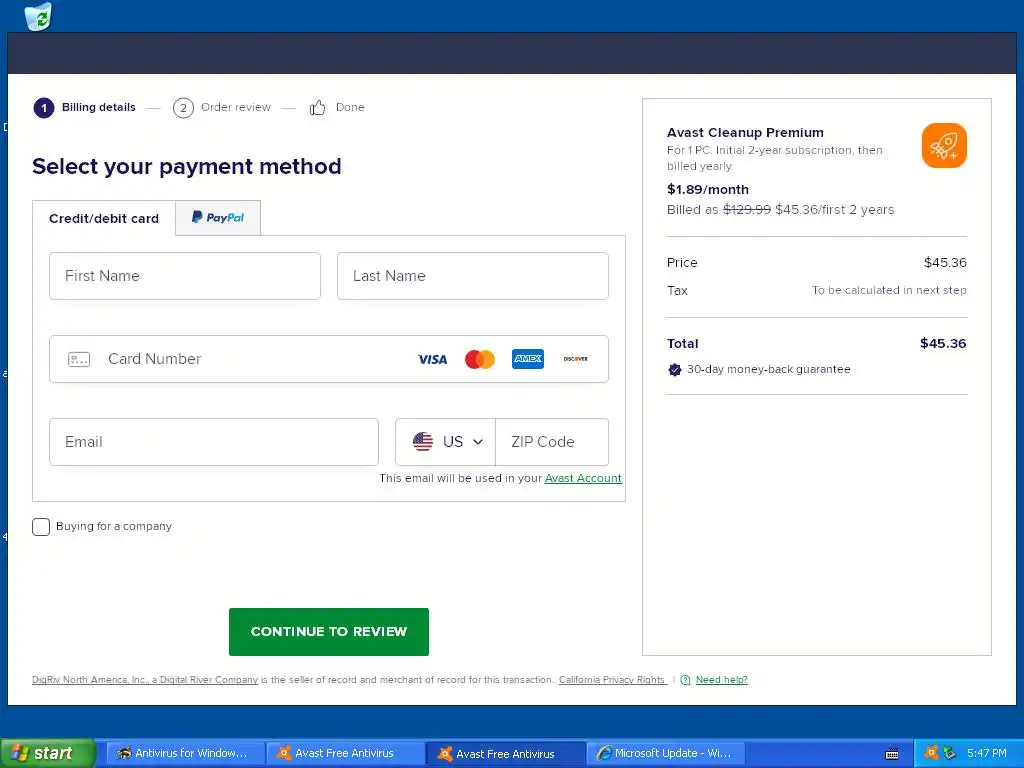Switch to first Avast Free Antivirus taskbar item
The width and height of the screenshot is (1024, 768).
click(x=345, y=753)
